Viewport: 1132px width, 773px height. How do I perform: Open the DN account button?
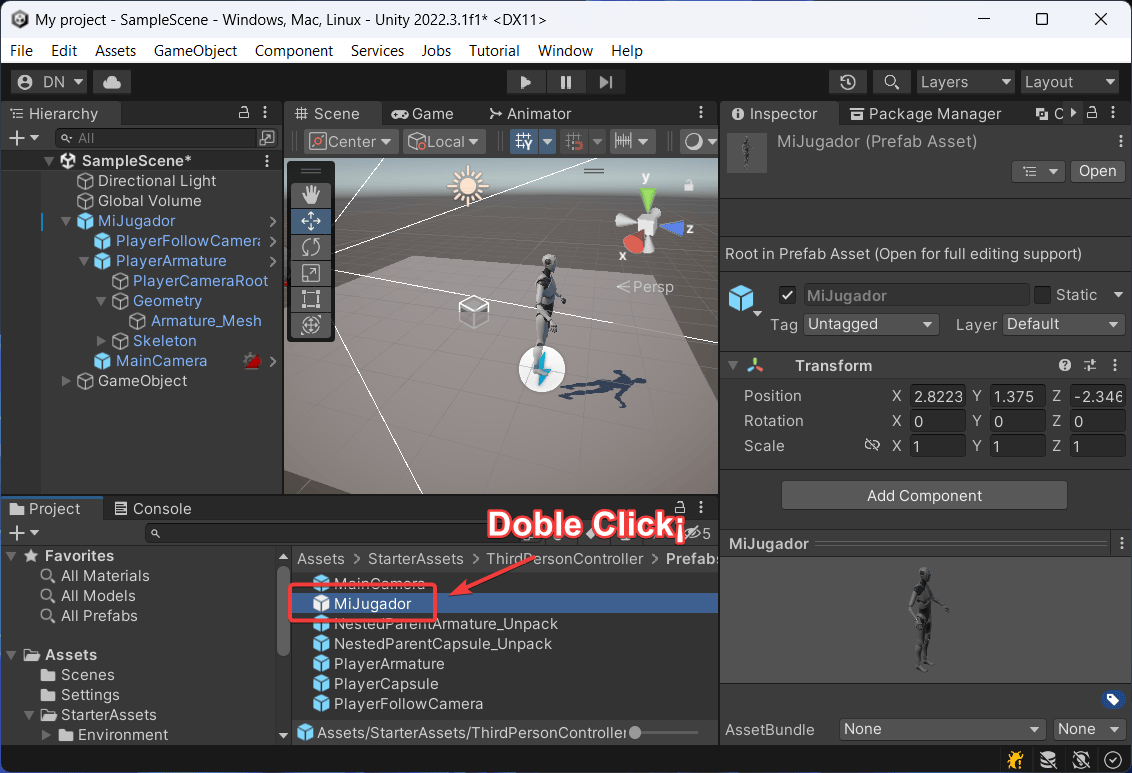[x=49, y=82]
